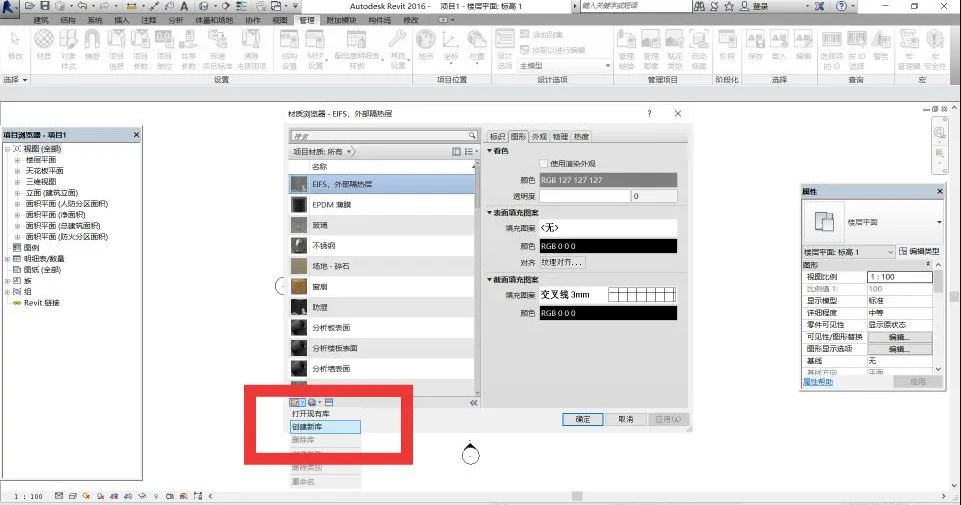Switch to the 外观 tab
The image size is (961, 505).
[539, 137]
